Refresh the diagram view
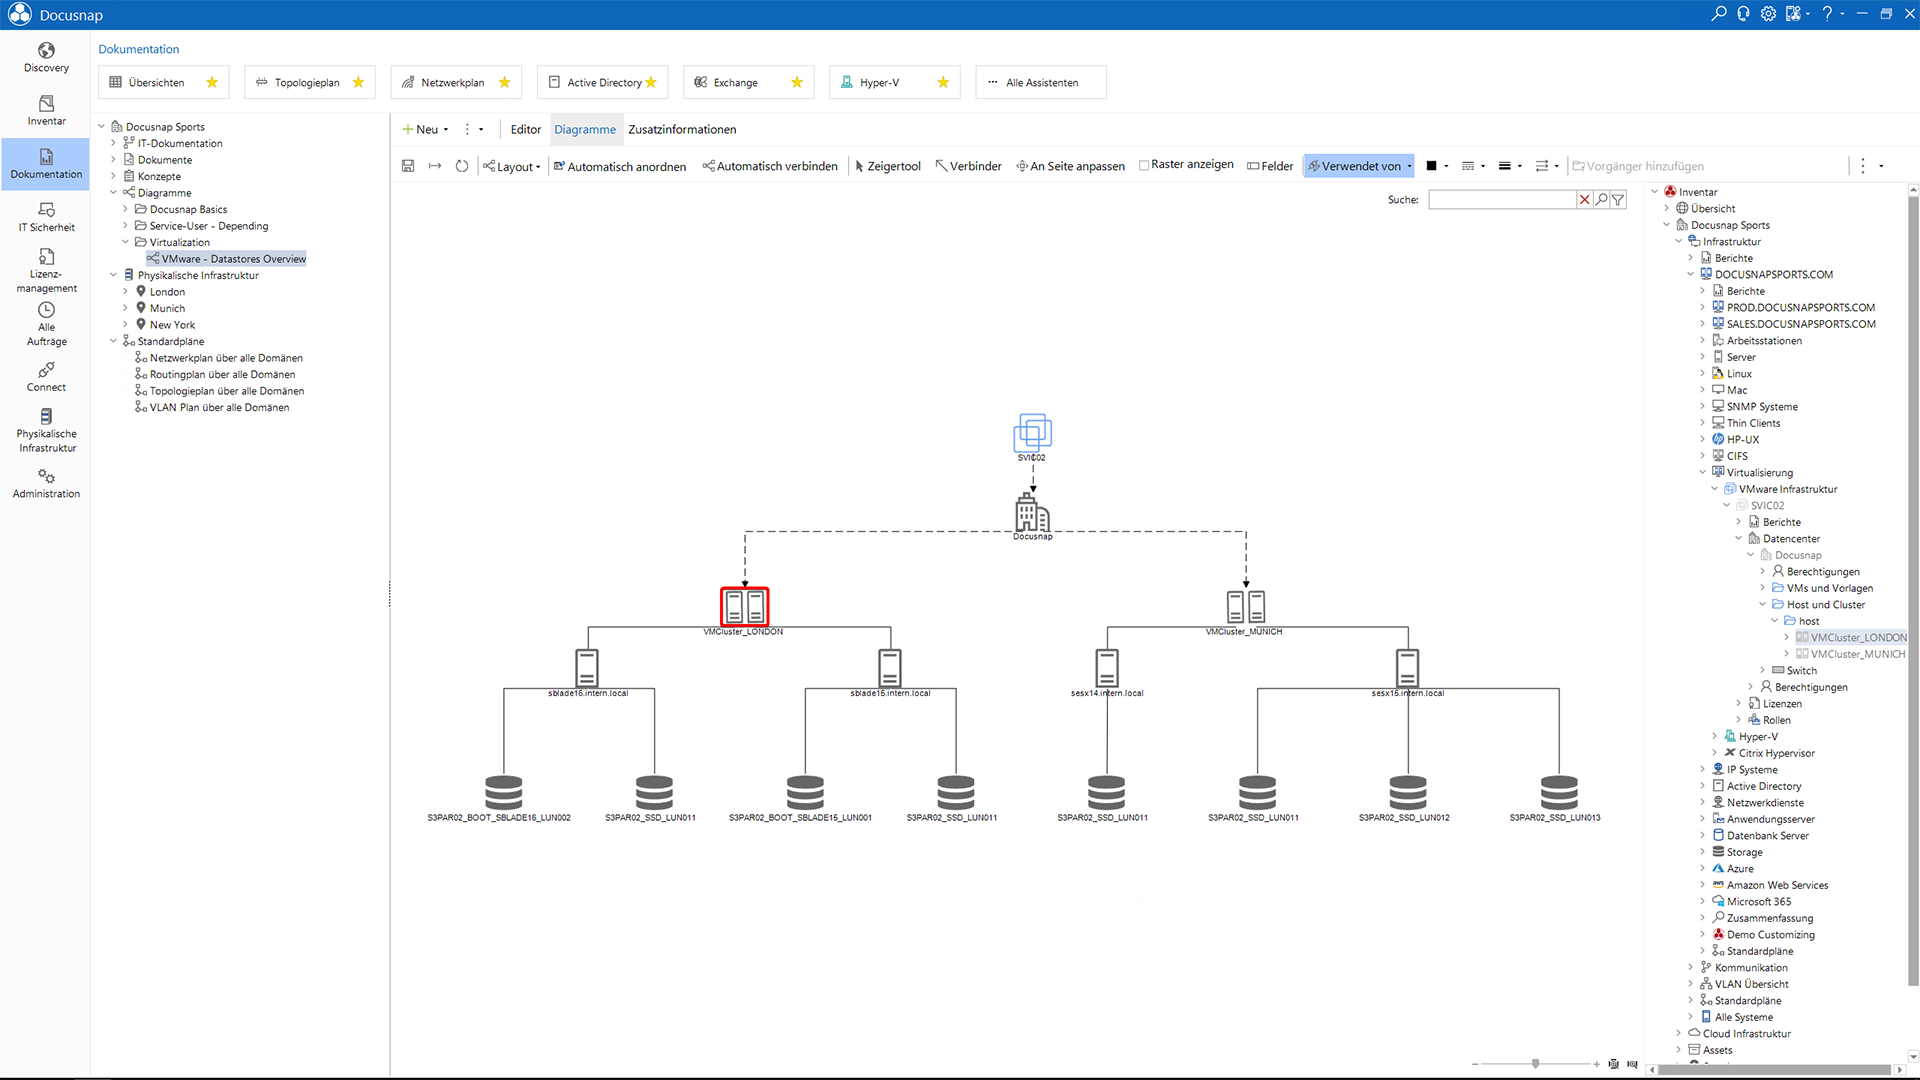 [x=461, y=166]
